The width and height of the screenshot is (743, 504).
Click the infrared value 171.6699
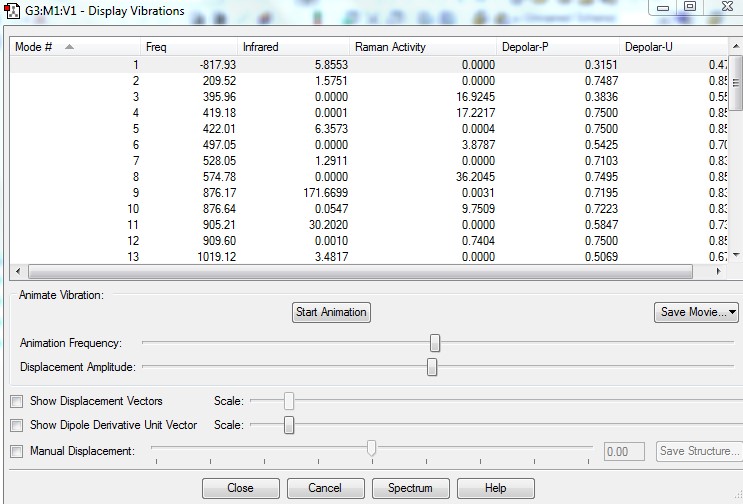pyautogui.click(x=326, y=193)
